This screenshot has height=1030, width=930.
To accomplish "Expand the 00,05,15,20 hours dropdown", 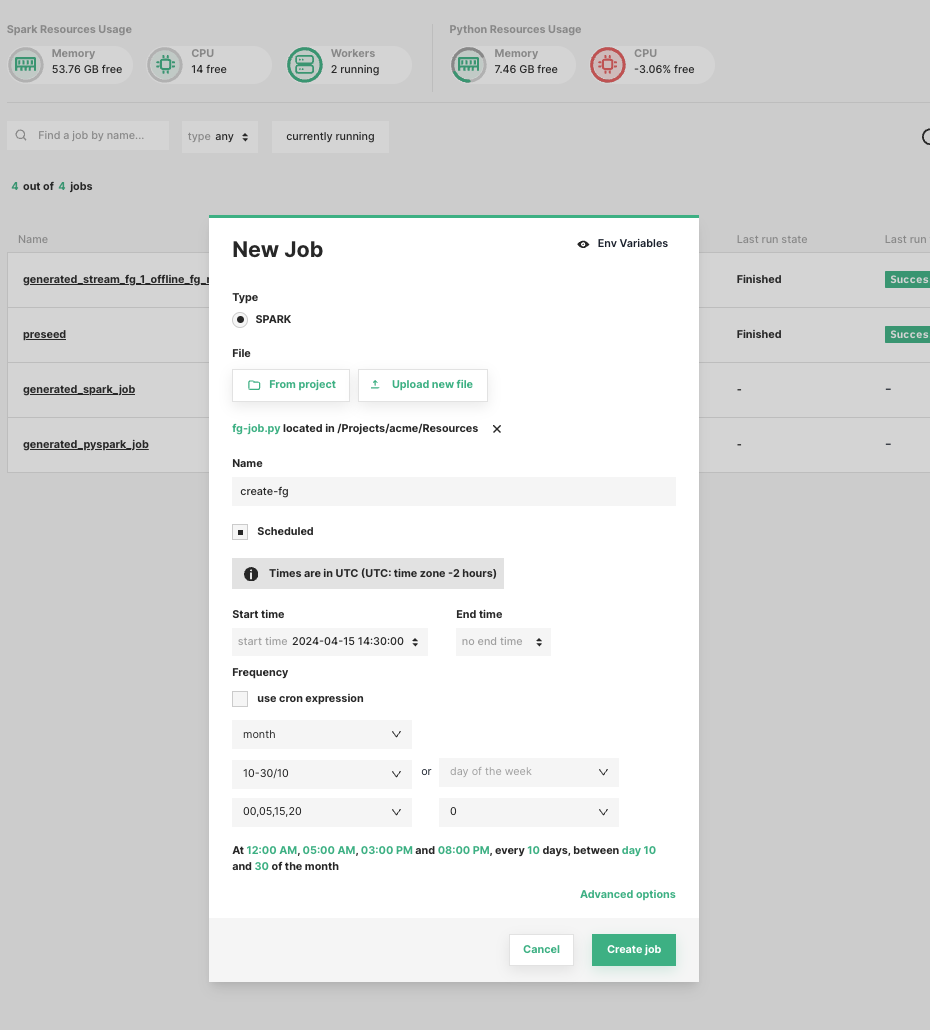I will (321, 812).
